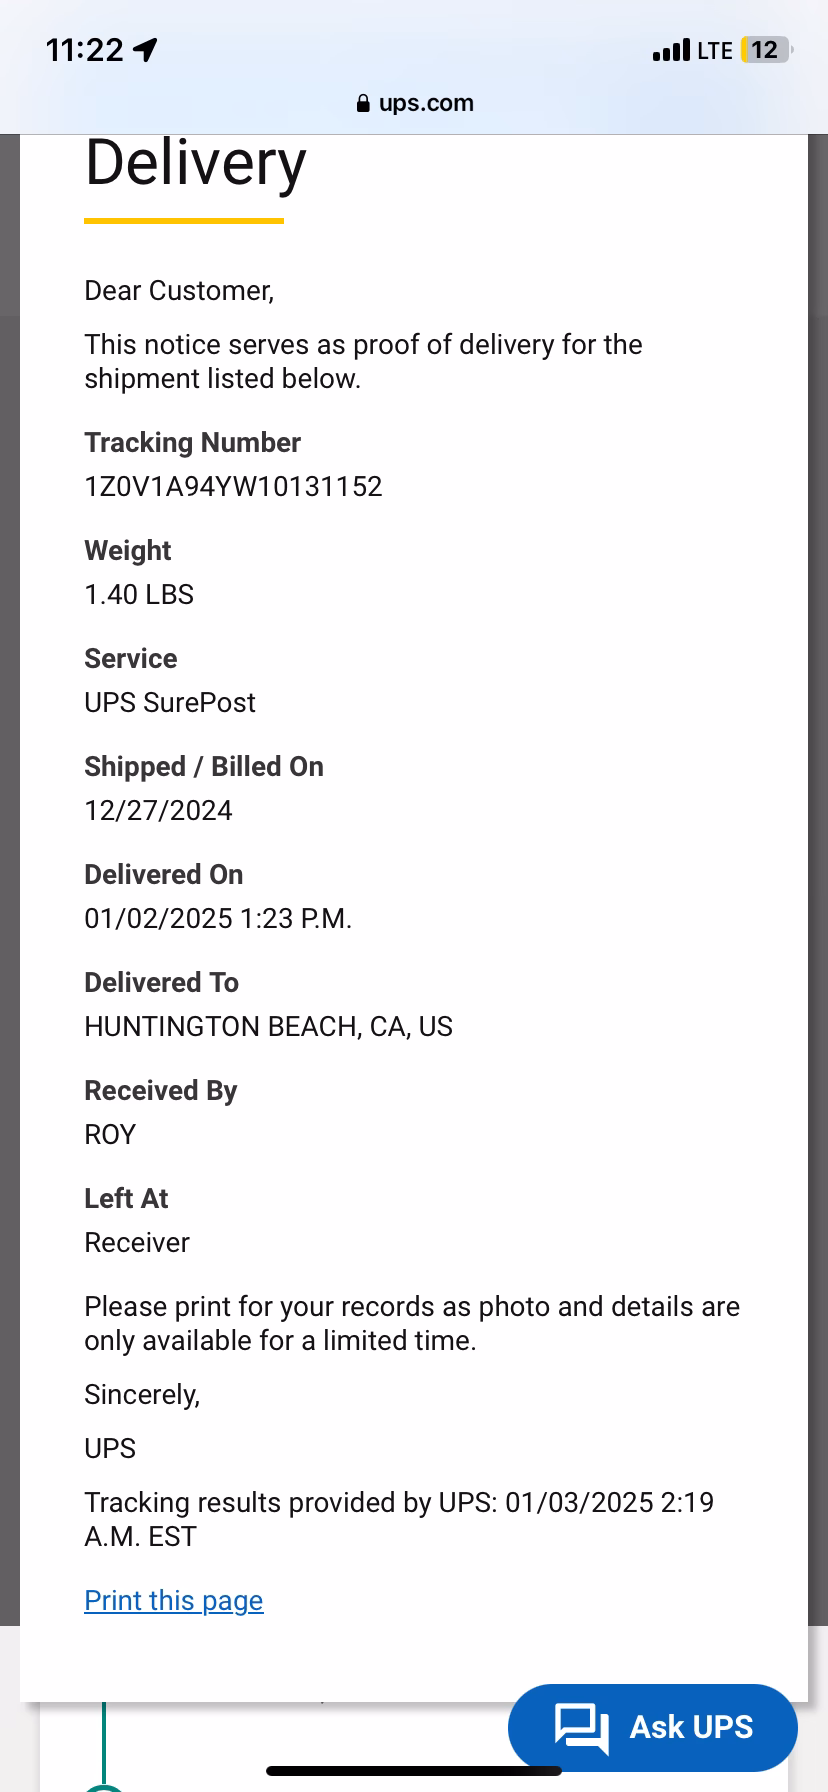
Task: Select the tracking number 1Z0V1A94YW10131152
Action: click(233, 487)
